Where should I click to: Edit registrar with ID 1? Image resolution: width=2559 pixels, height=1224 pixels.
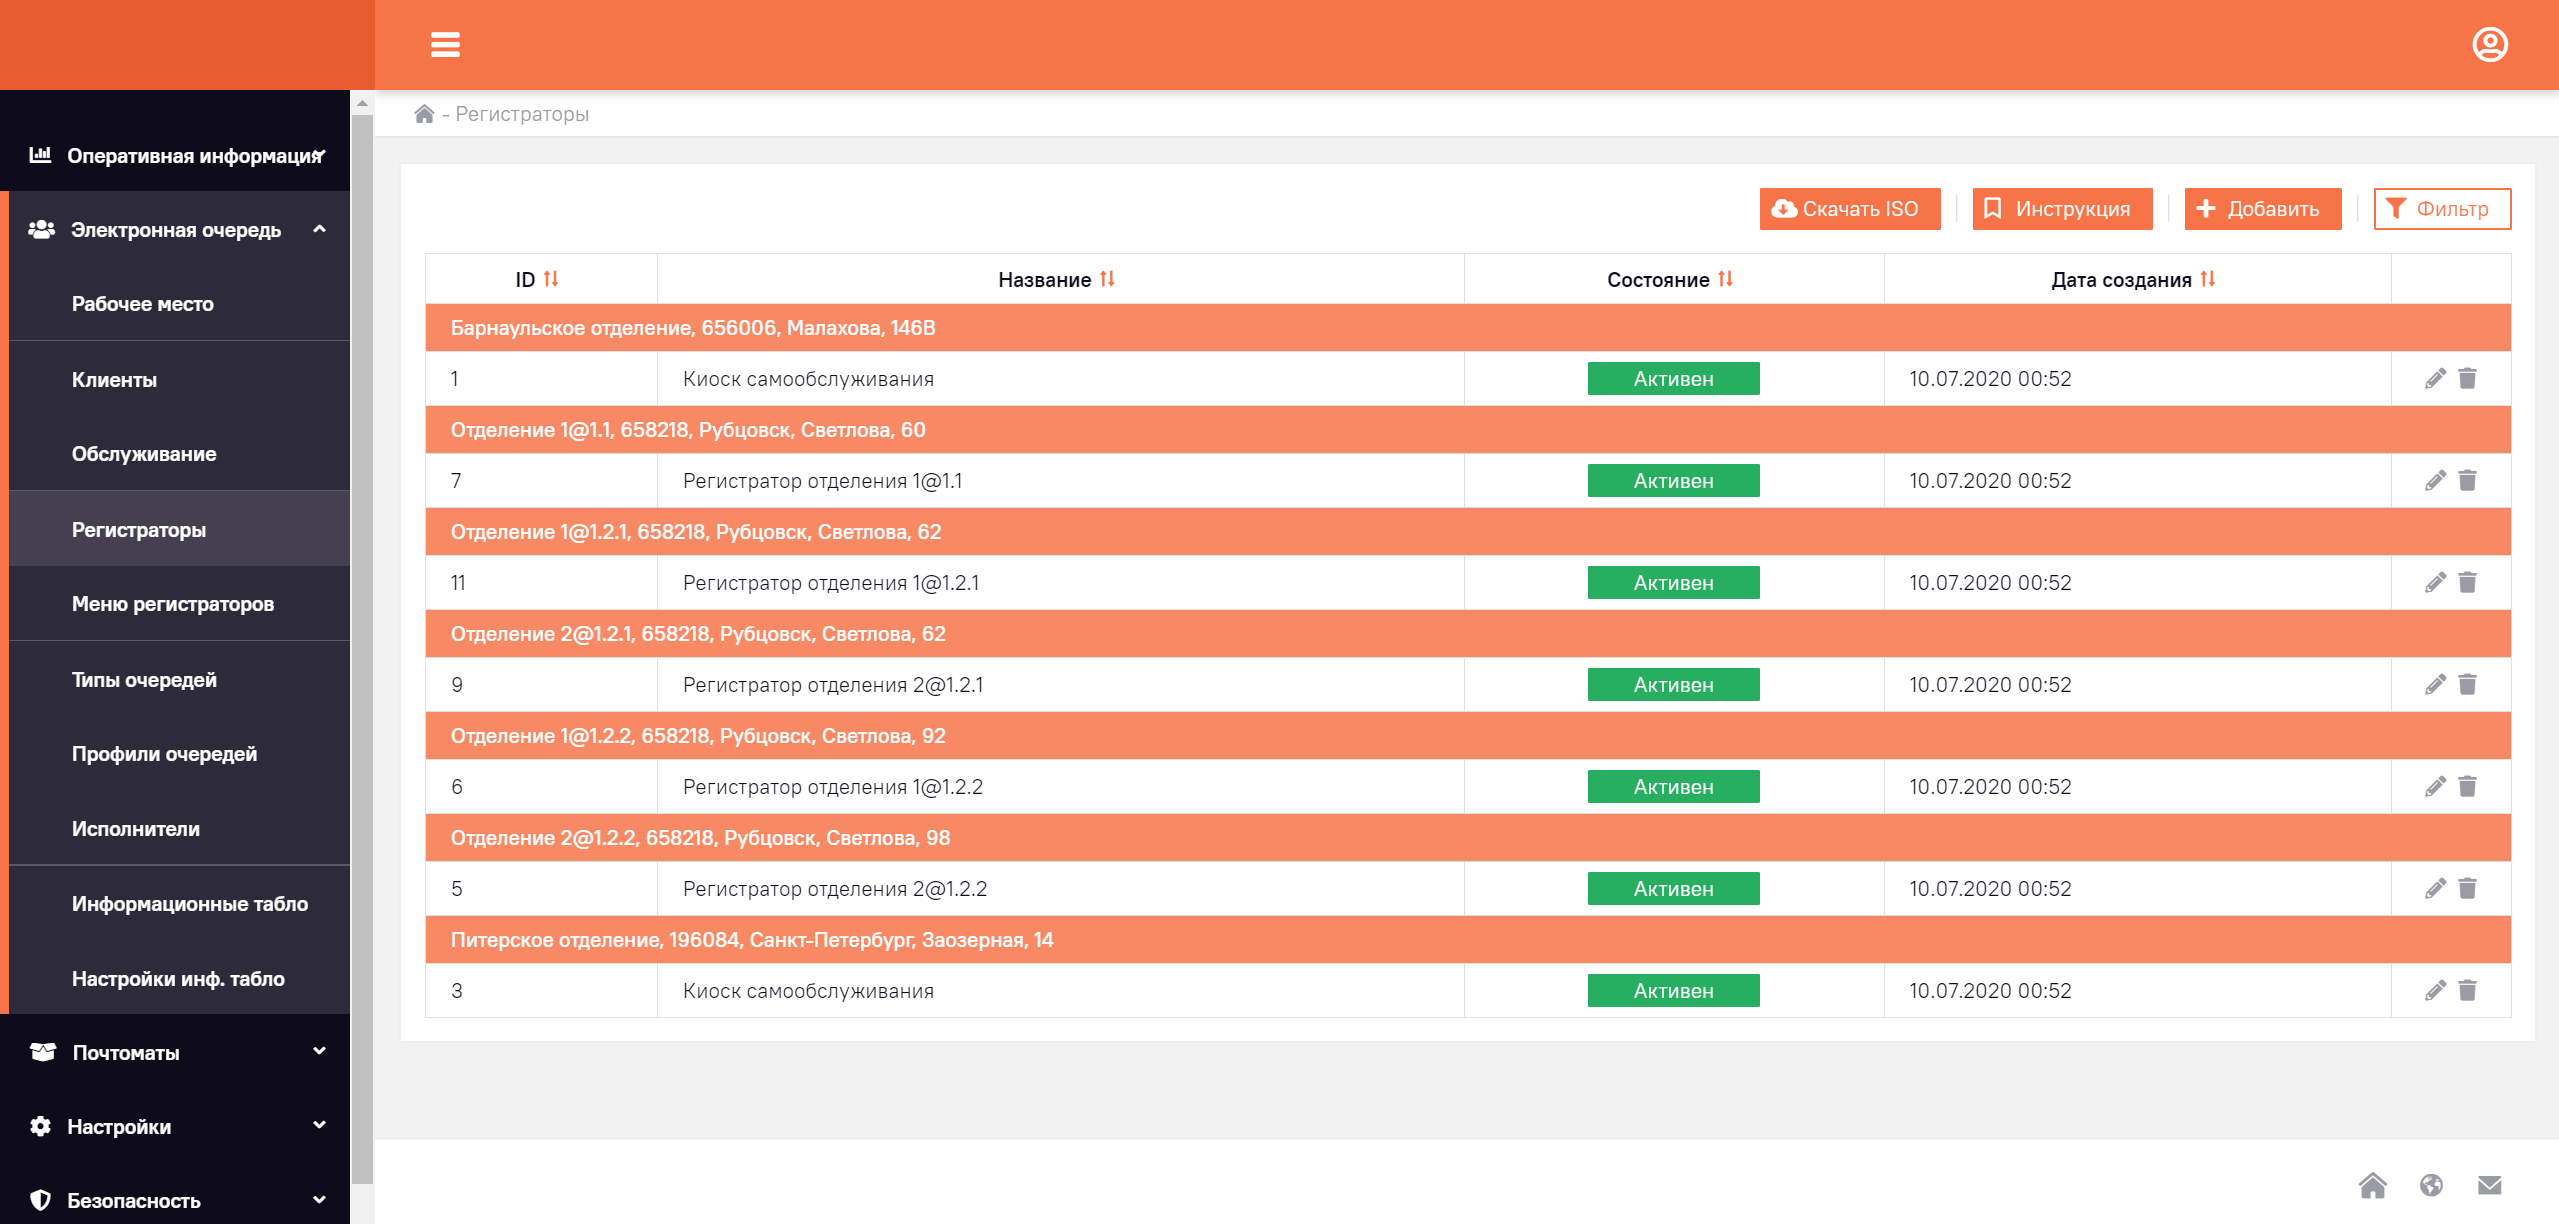tap(2435, 379)
